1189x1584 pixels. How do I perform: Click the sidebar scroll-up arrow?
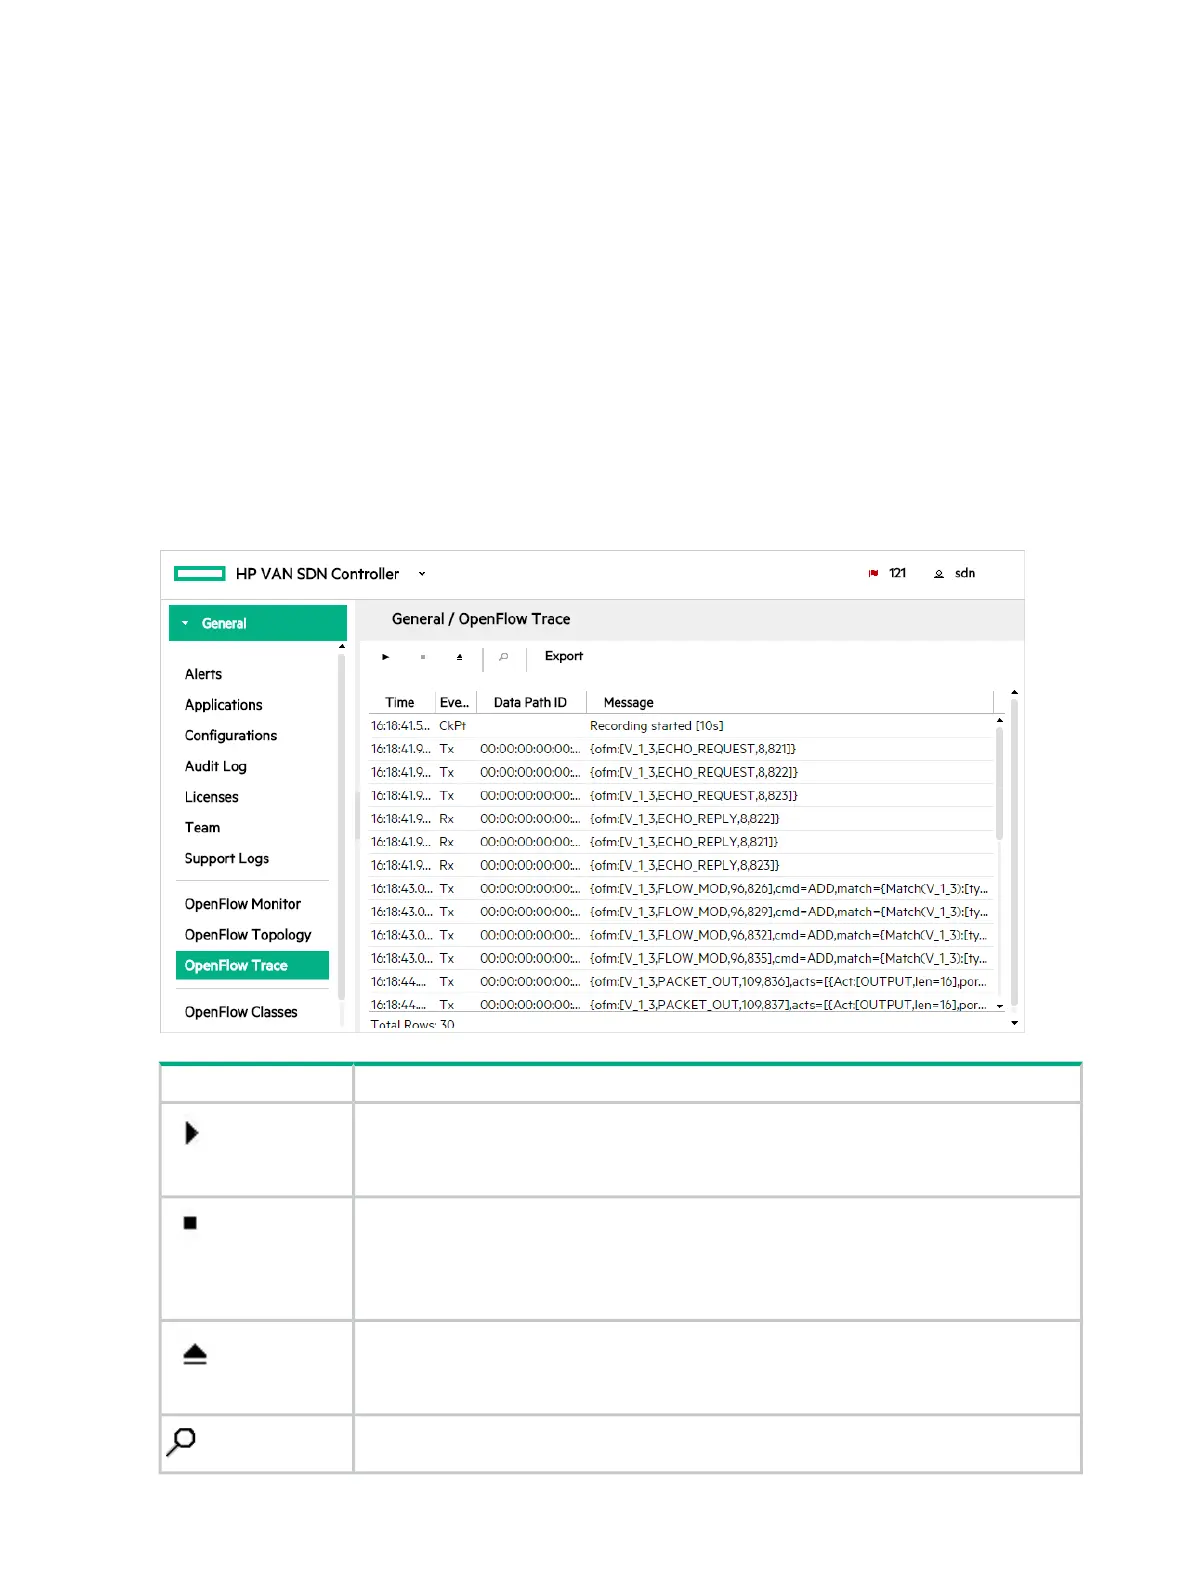coord(342,647)
